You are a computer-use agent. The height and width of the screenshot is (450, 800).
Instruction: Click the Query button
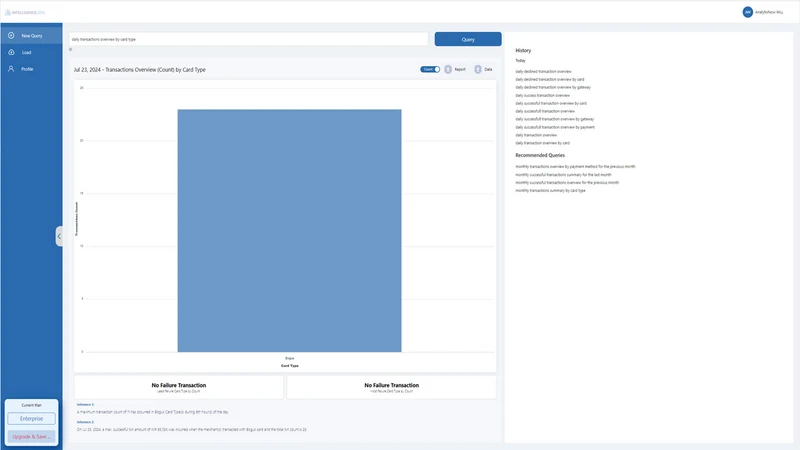coord(468,39)
